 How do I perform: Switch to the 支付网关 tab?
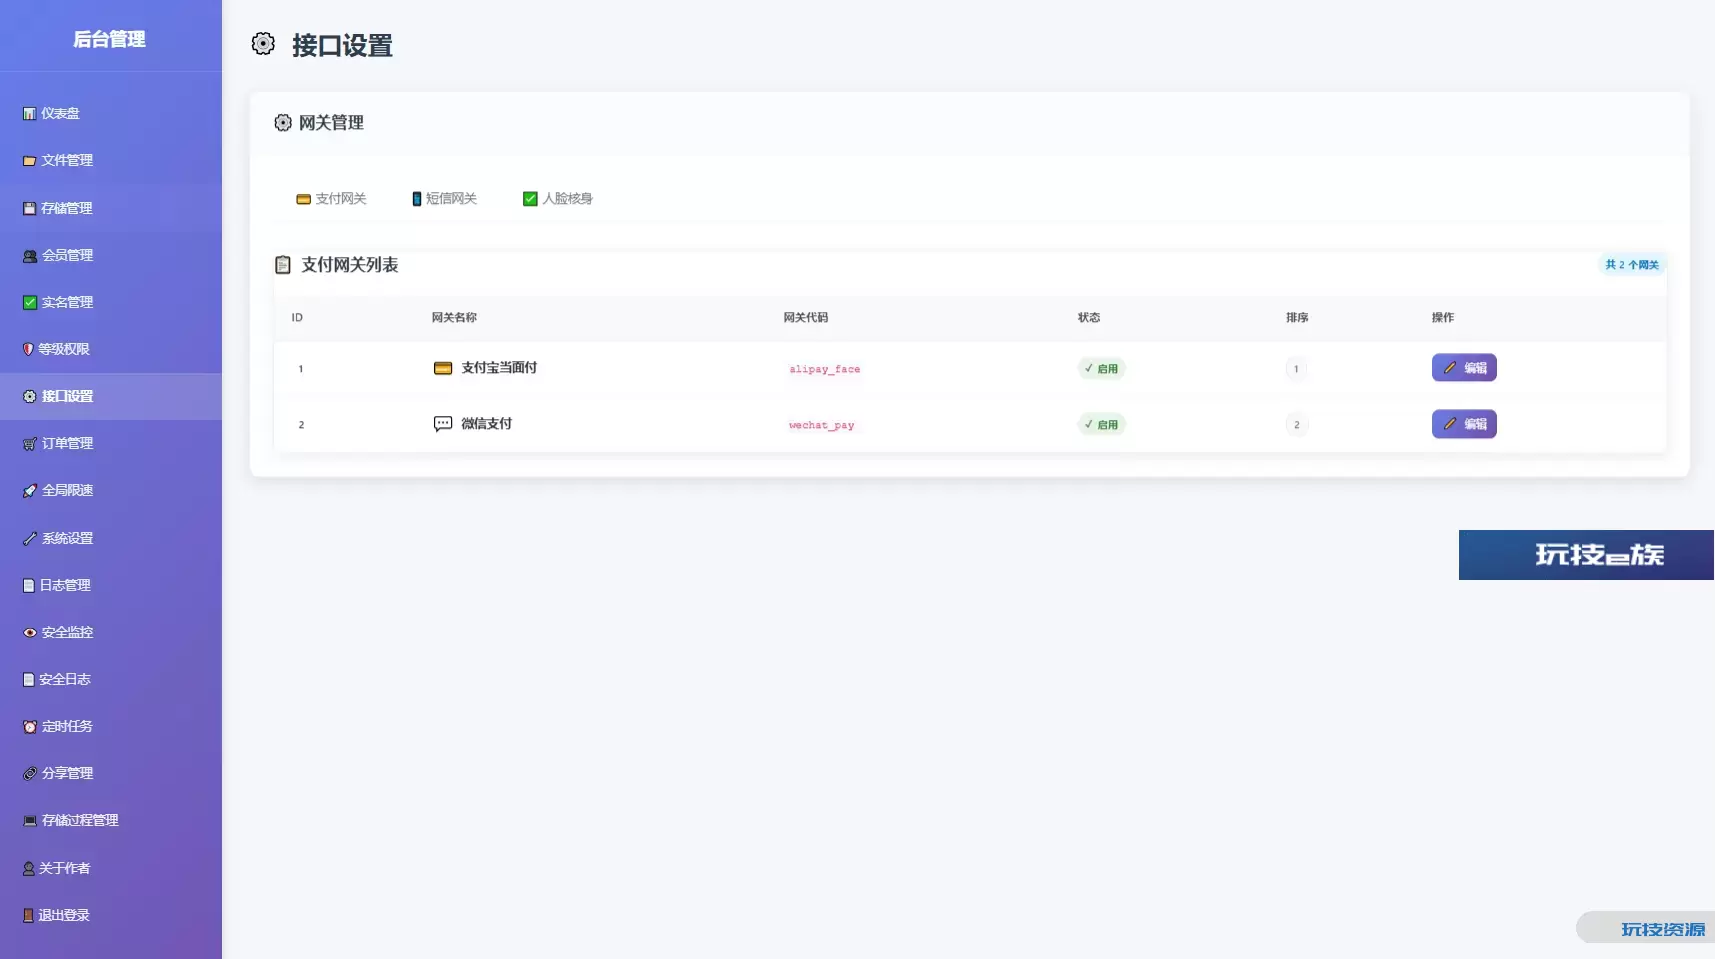[x=331, y=199]
